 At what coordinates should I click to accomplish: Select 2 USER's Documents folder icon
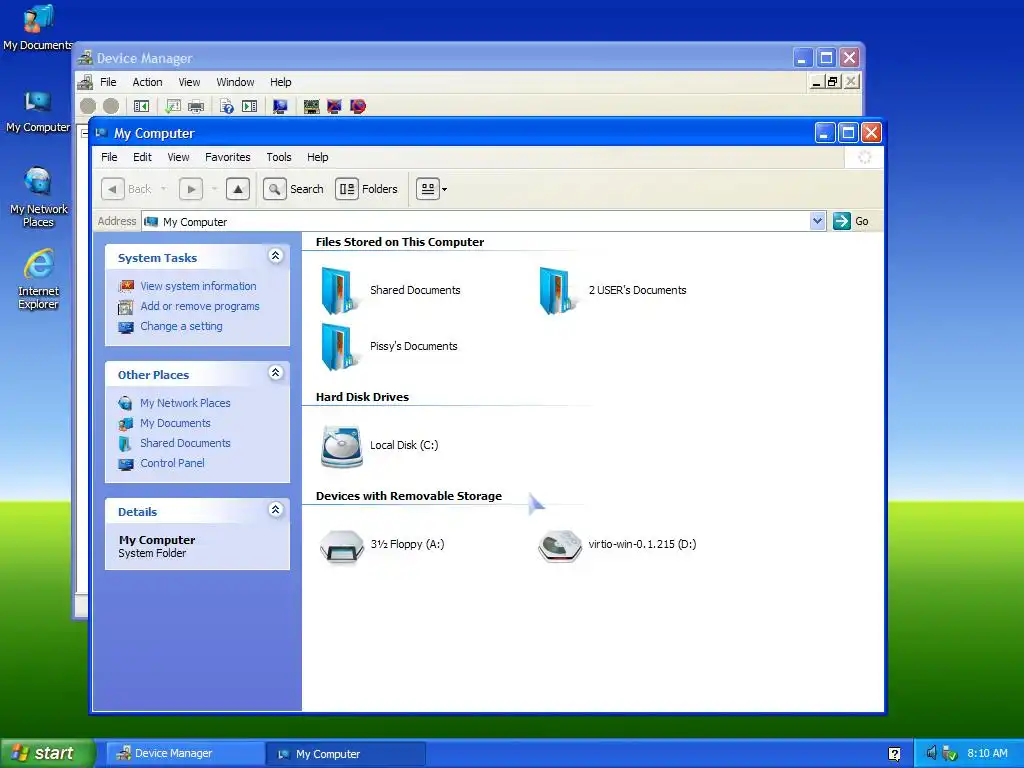point(559,291)
